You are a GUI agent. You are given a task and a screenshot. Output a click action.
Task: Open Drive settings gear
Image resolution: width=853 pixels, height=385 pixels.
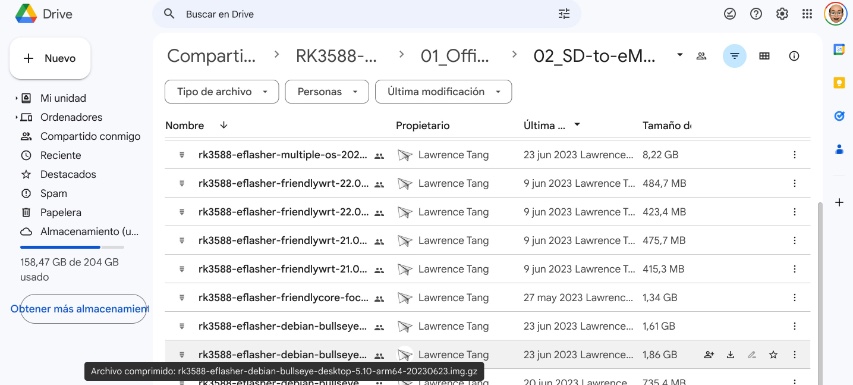coord(782,14)
